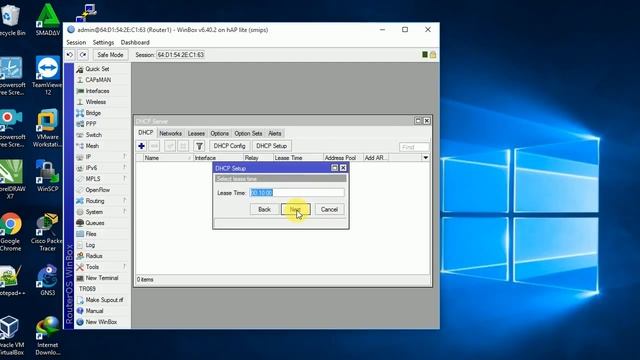
Task: Open the Log menu entry
Action: tap(90, 245)
